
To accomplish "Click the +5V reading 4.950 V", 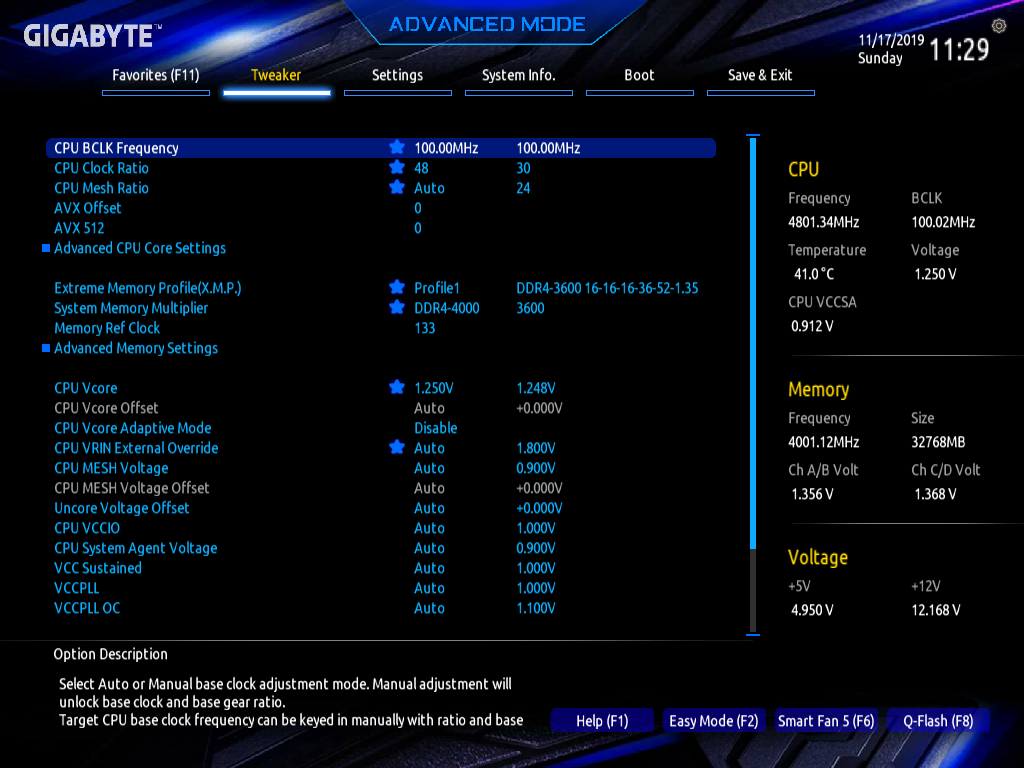I will (812, 610).
